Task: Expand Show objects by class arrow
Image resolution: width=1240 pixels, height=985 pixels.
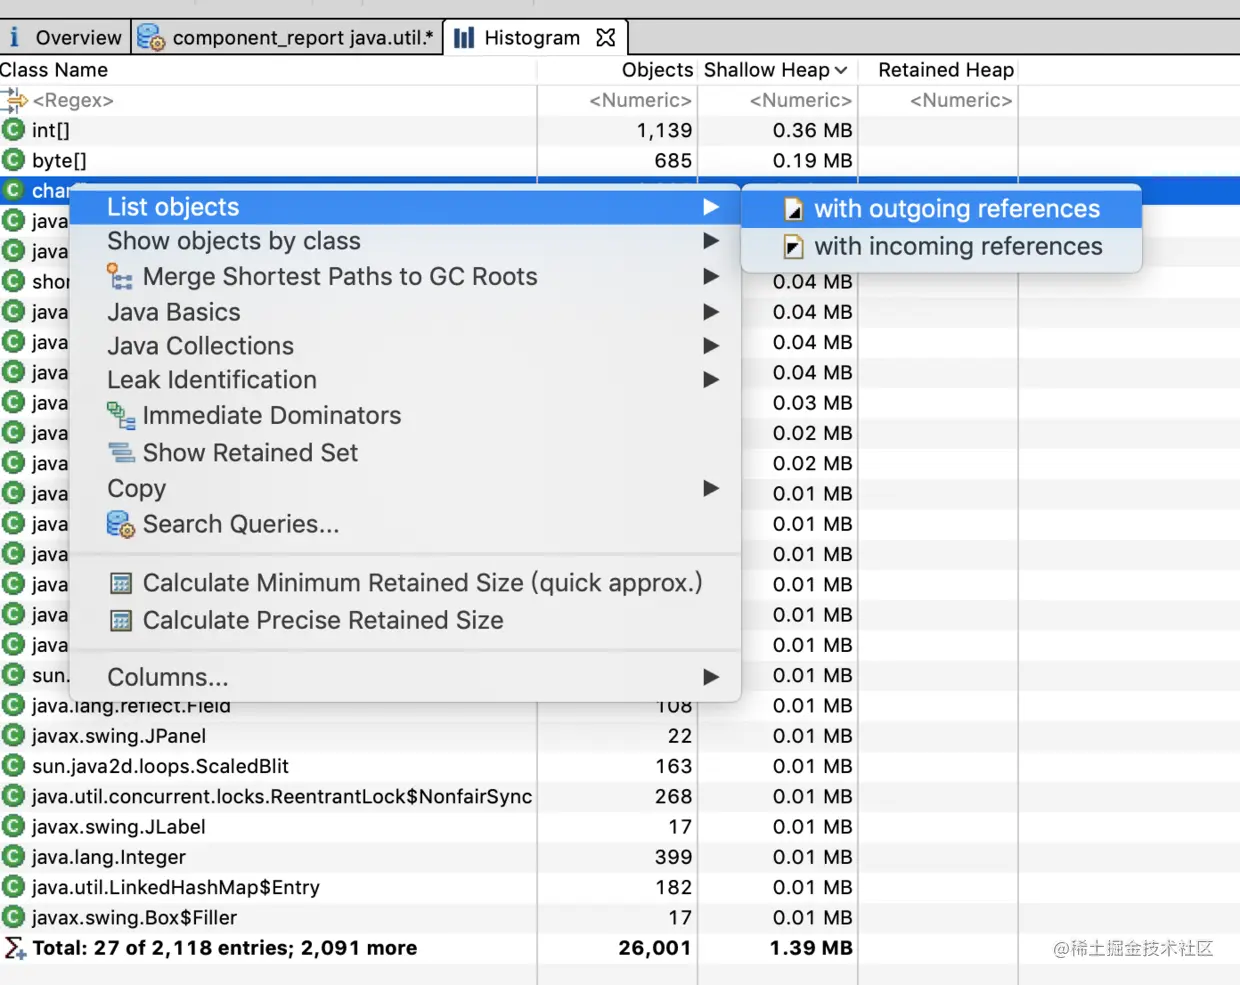Action: click(x=711, y=241)
